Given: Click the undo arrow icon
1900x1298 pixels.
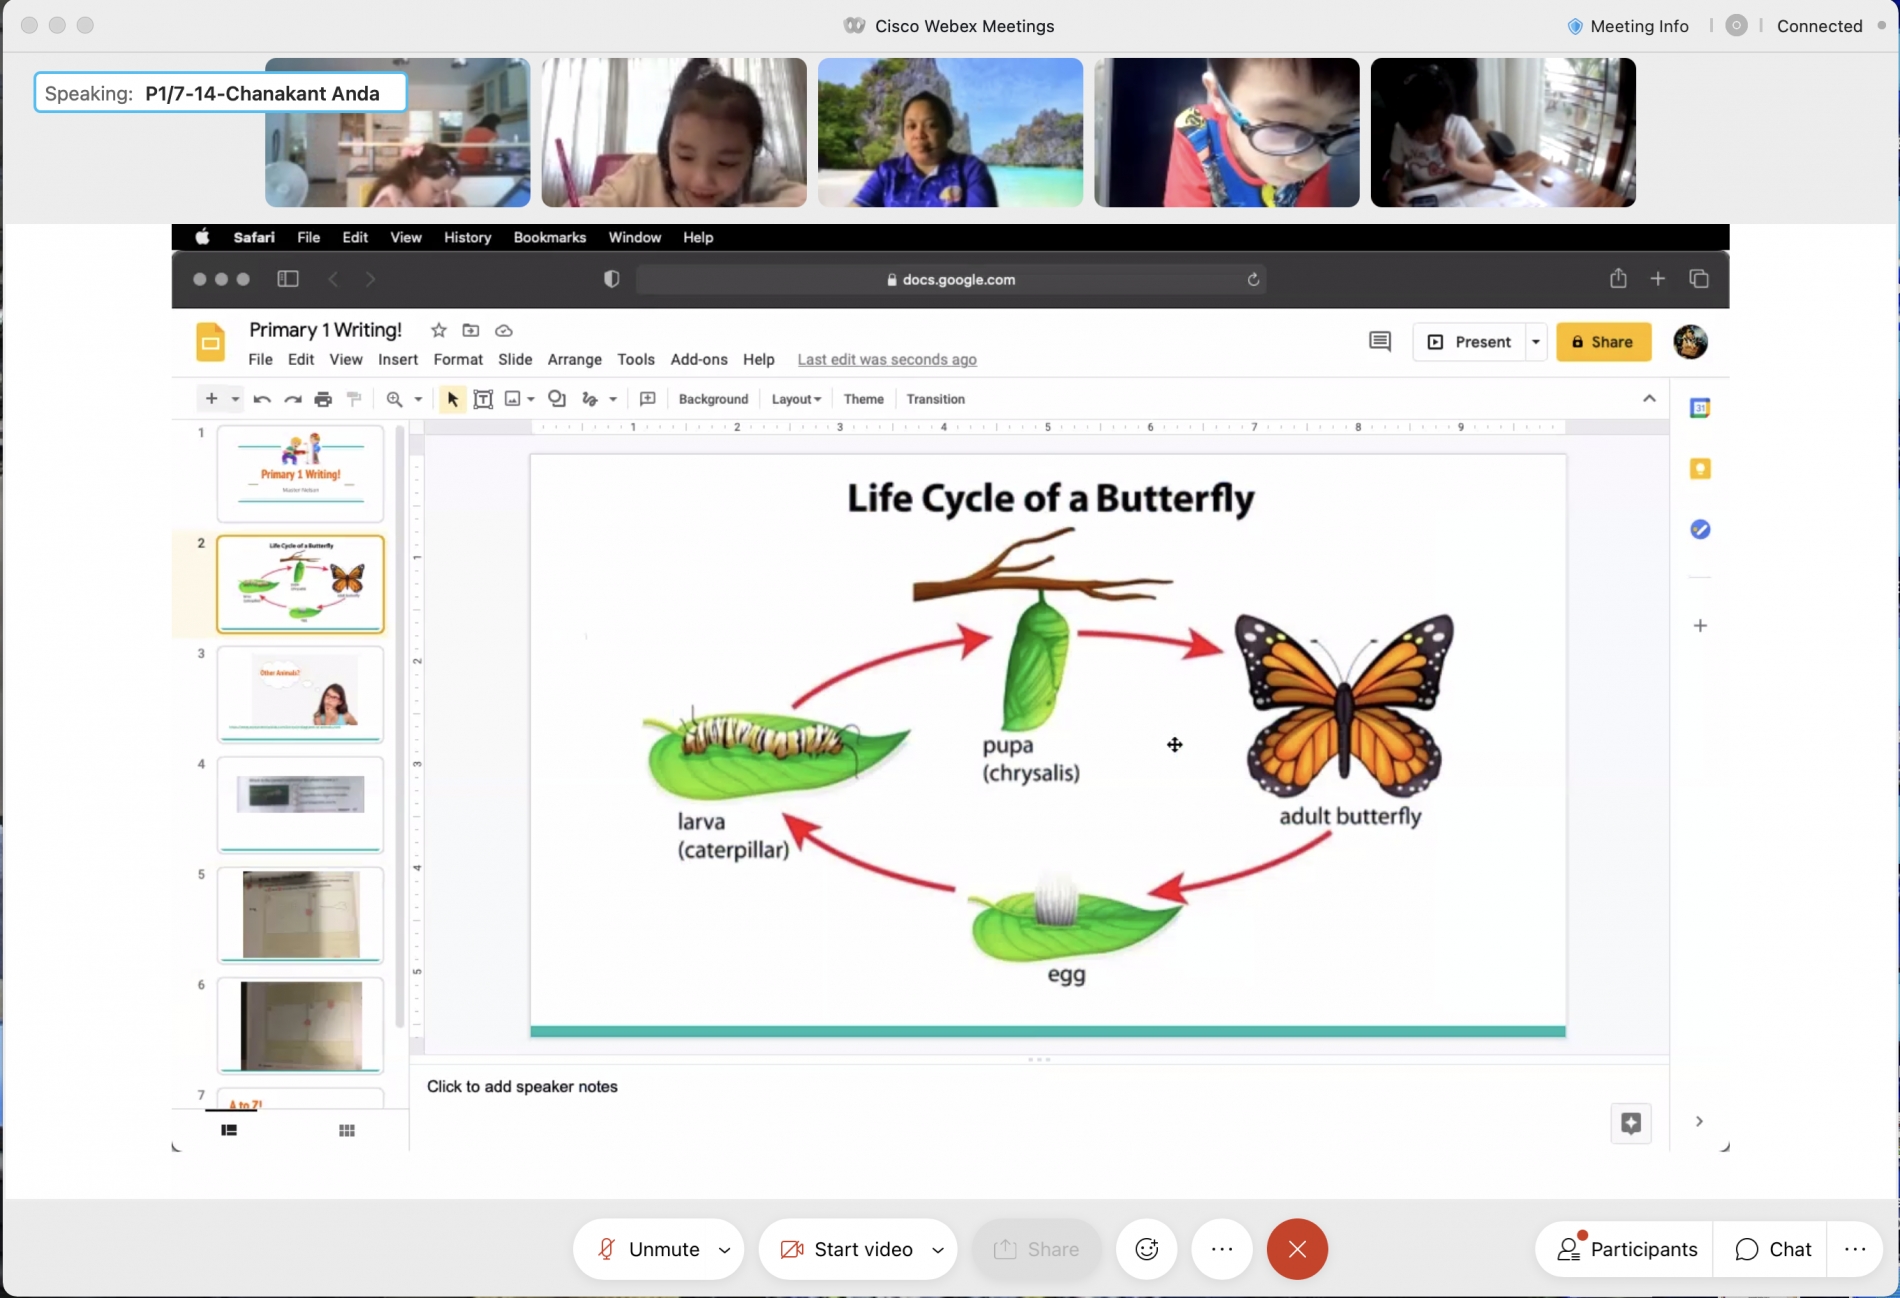Looking at the screenshot, I should (x=262, y=399).
